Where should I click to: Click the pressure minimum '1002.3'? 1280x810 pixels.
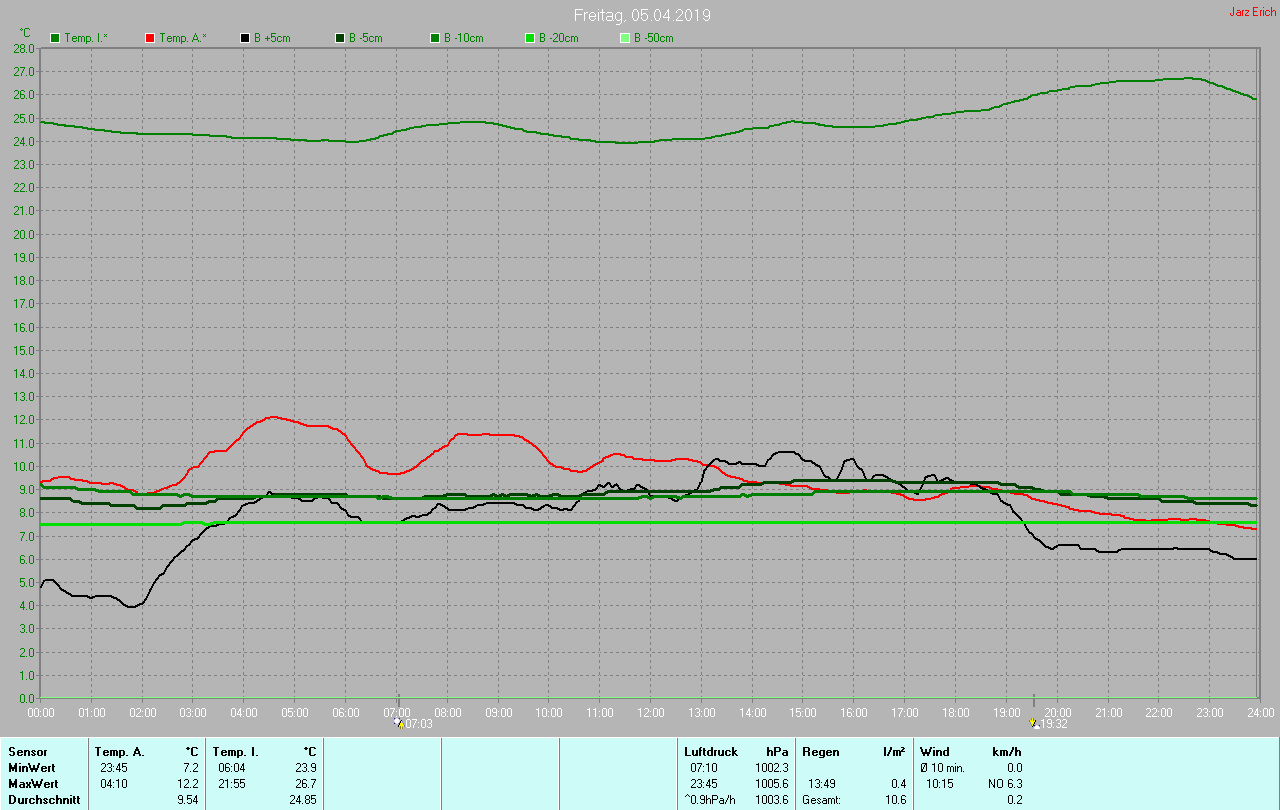tap(772, 767)
